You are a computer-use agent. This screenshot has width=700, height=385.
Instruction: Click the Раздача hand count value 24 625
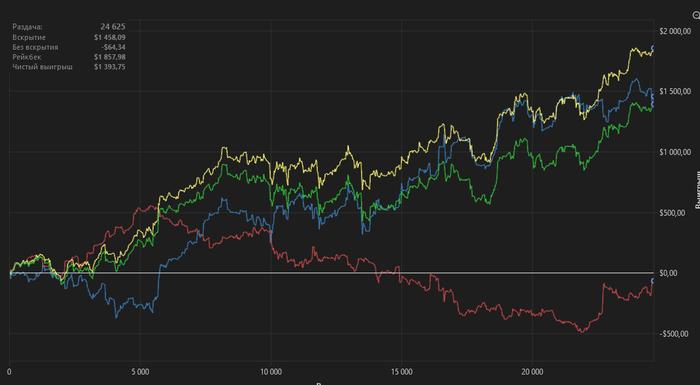(x=112, y=27)
